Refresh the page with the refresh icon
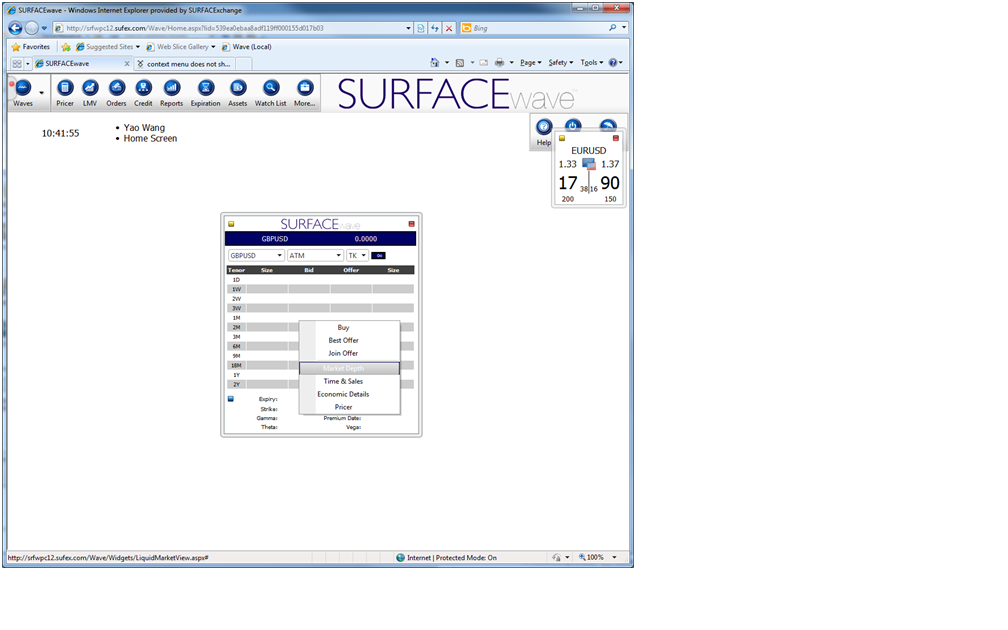 [x=435, y=28]
